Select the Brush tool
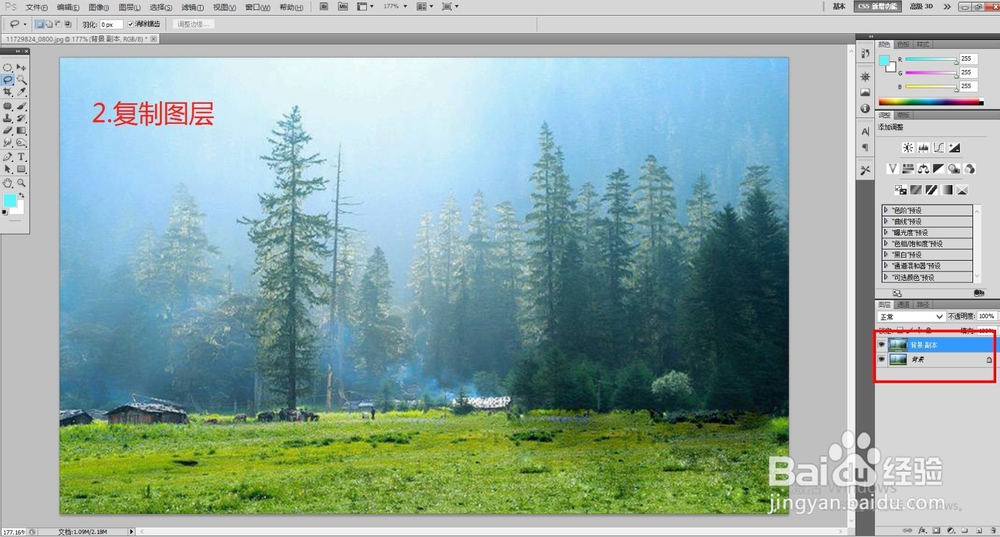Screen dimensions: 1000x537 pos(22,106)
